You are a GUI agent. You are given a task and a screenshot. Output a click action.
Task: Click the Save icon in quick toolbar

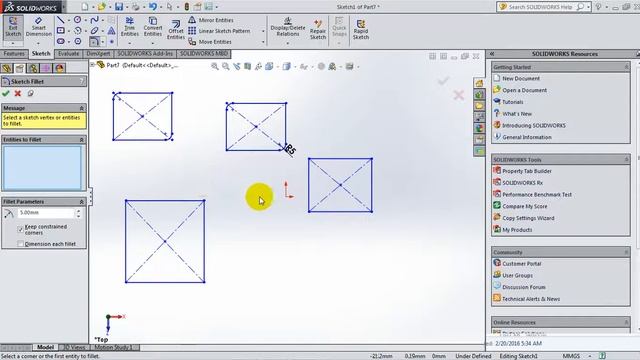119,7
